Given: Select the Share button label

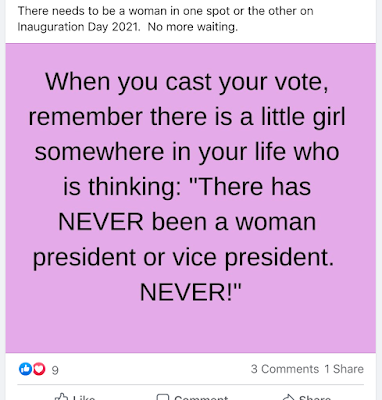Looking at the screenshot, I should pos(315,397).
